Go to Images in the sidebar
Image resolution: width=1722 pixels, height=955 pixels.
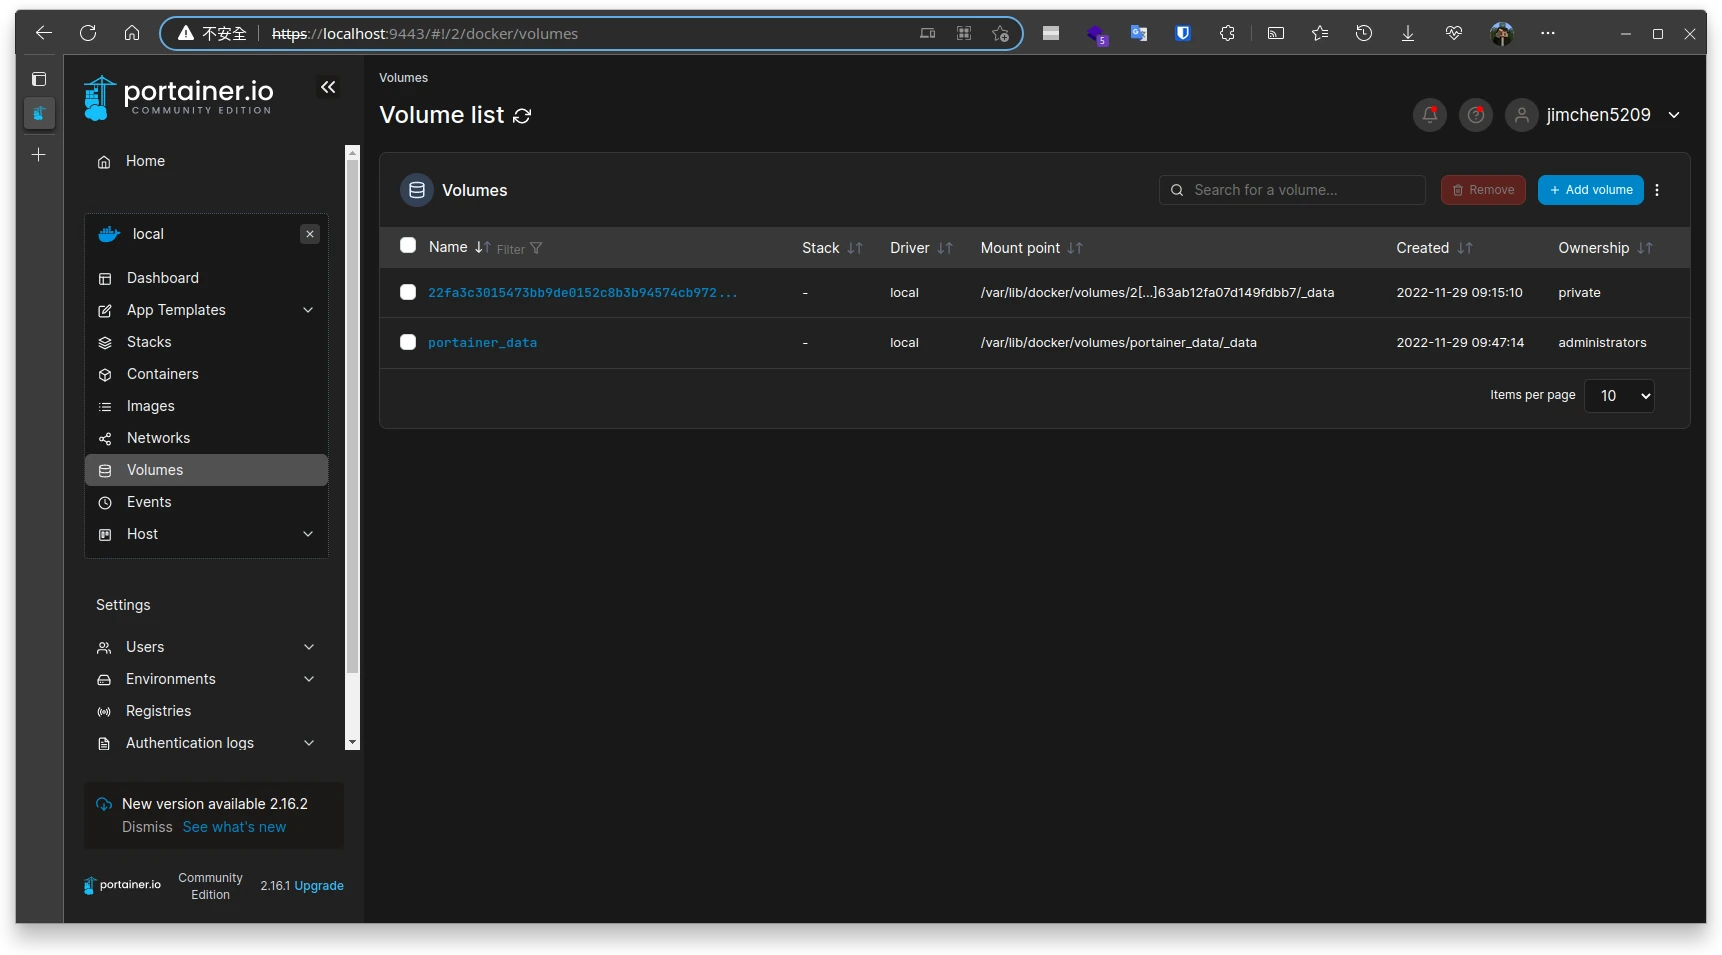[151, 406]
